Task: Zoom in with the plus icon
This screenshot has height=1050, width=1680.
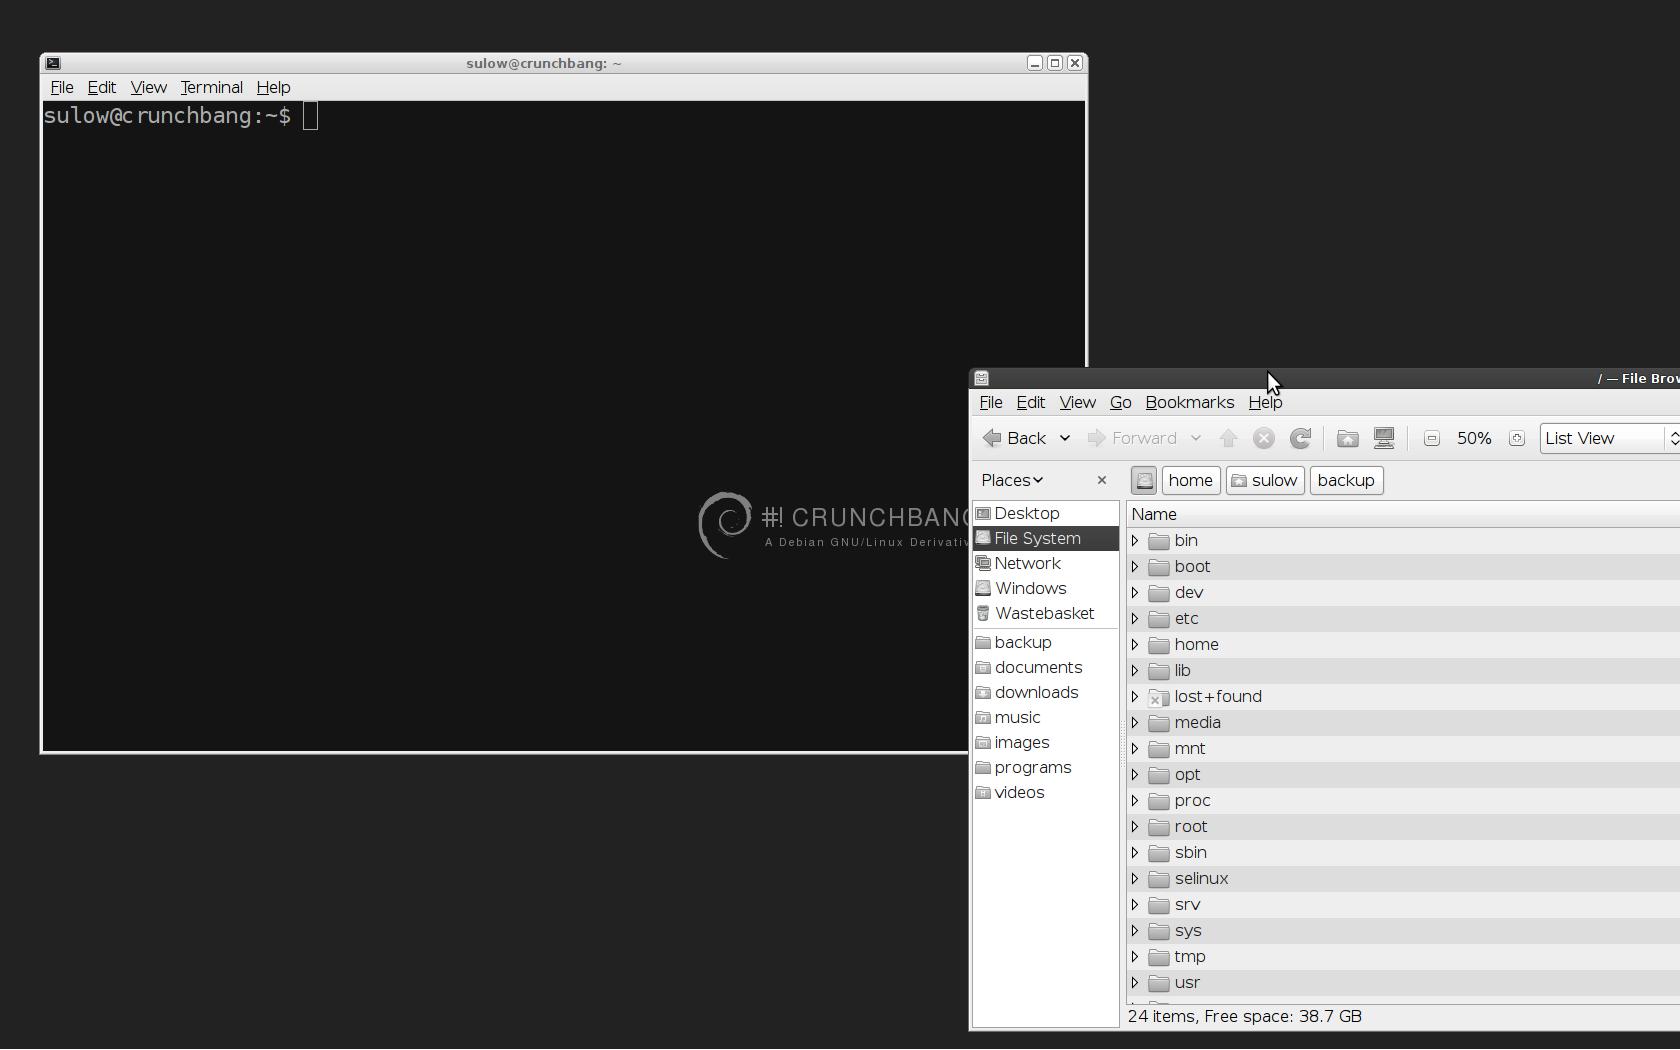Action: coord(1517,439)
